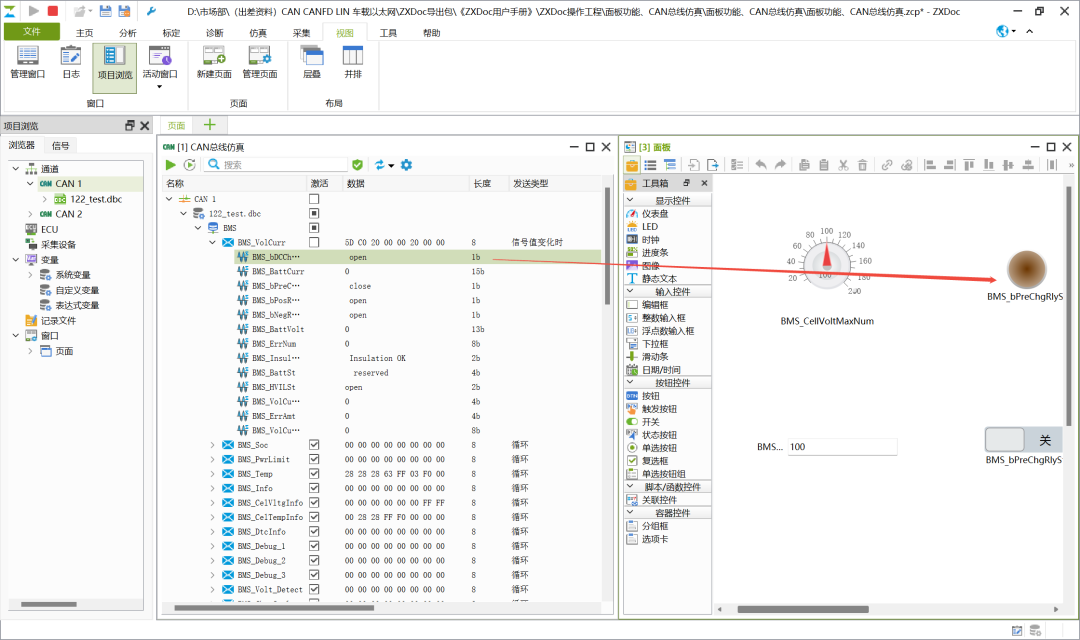Viewport: 1080px width, 640px height.
Task: Click the delete trash icon in panel toolbar
Action: click(862, 165)
